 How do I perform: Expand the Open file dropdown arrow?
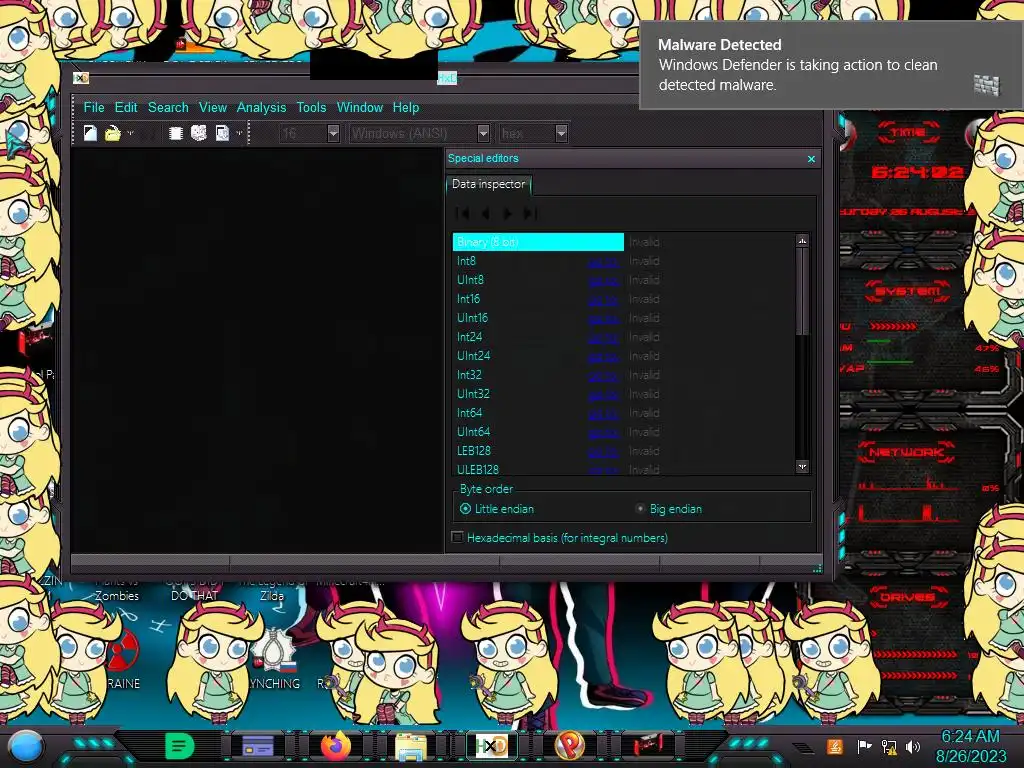coord(130,133)
